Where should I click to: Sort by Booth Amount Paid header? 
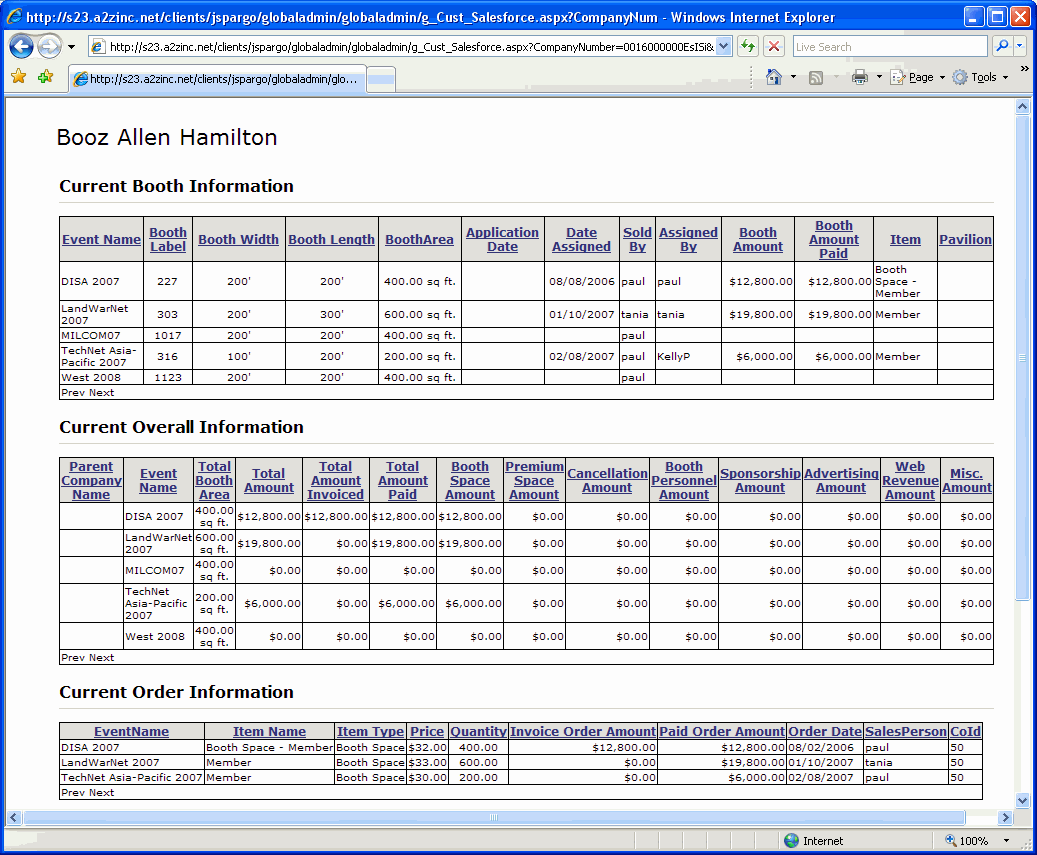coord(833,239)
